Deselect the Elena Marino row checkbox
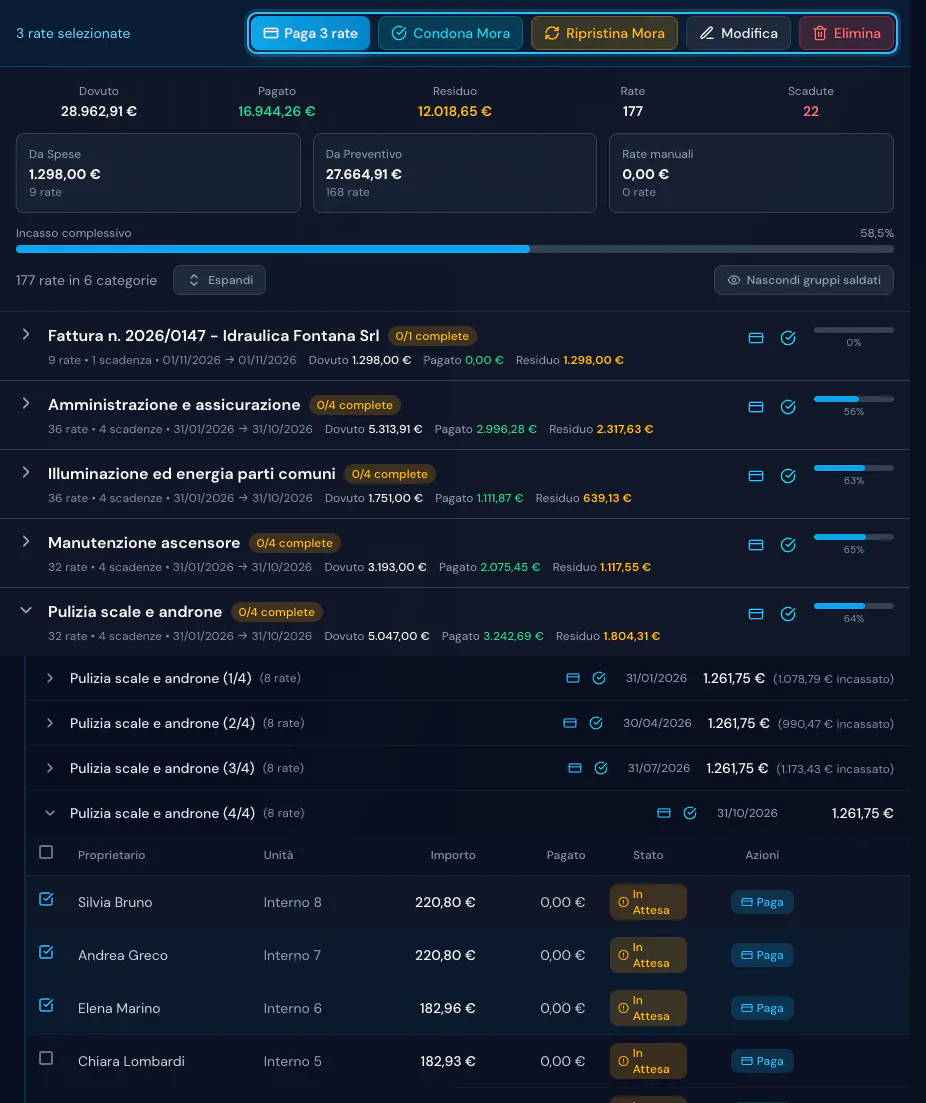The height and width of the screenshot is (1103, 926). 46,1005
